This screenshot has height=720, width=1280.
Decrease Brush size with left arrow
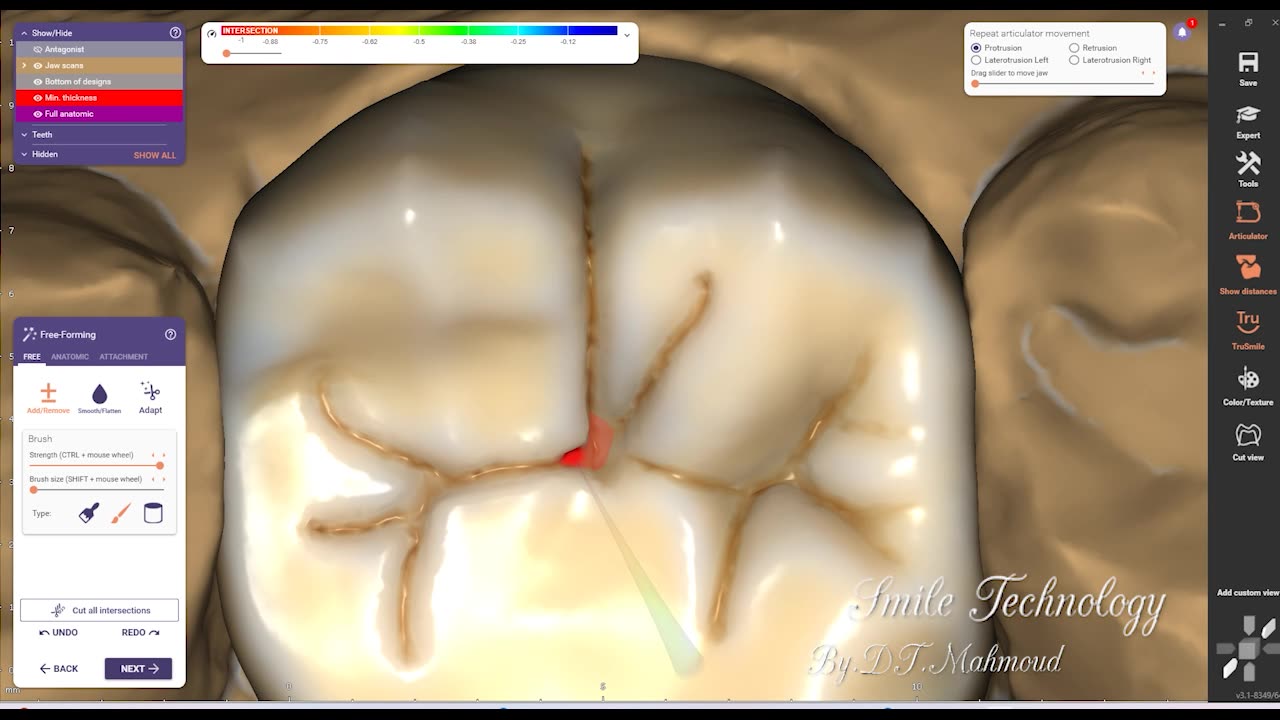[153, 479]
